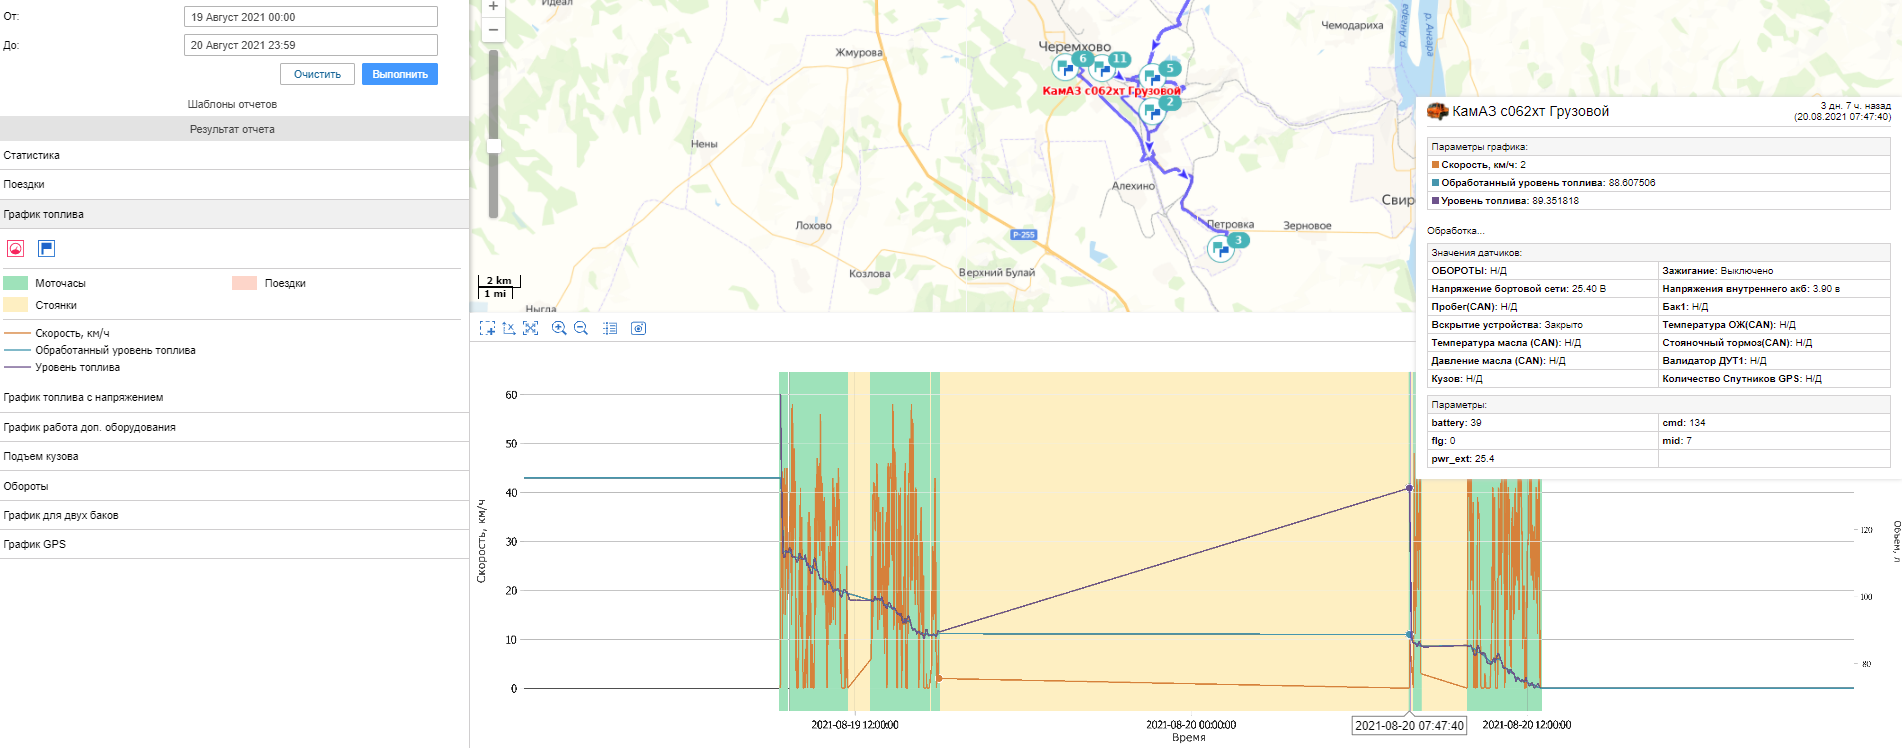Click the До date input field
Screen dimensions: 1902x748
coord(310,45)
